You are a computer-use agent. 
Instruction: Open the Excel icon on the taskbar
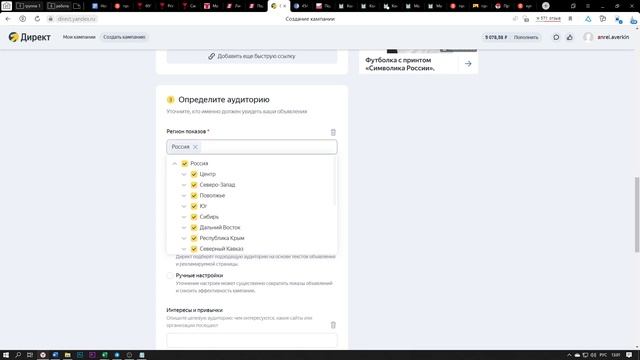[104, 355]
